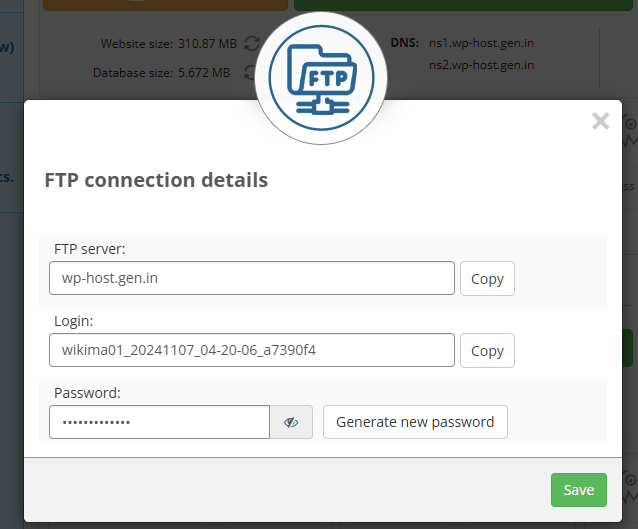Close the FTP connection details dialog

coord(601,121)
